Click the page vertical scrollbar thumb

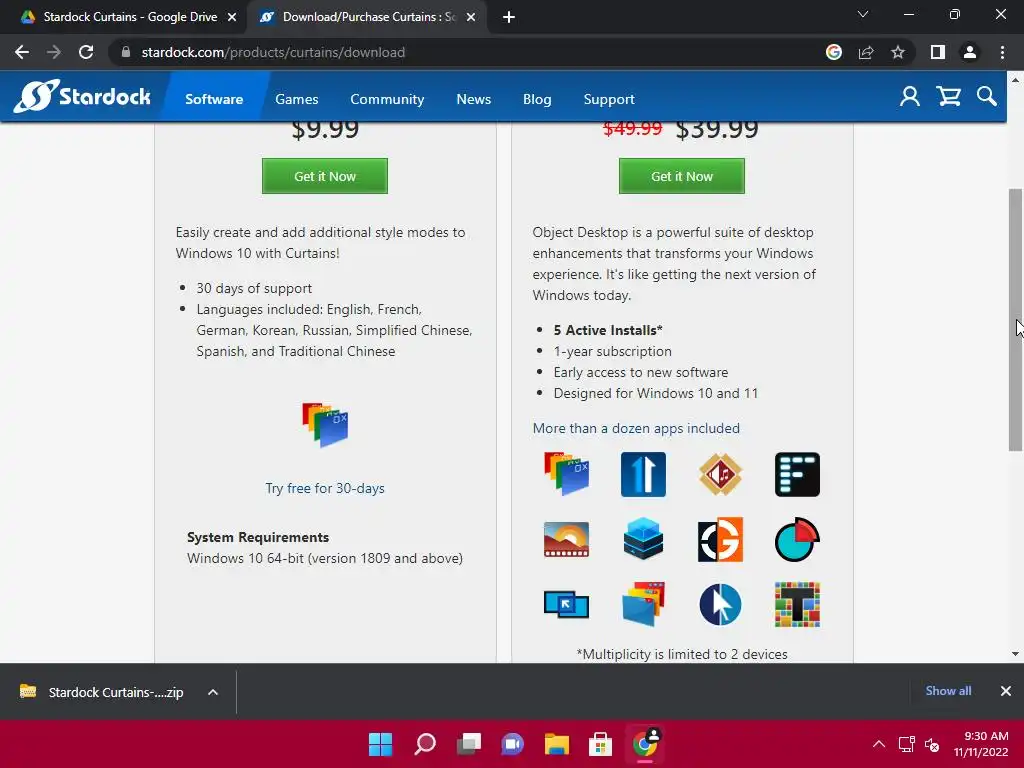tap(1015, 320)
